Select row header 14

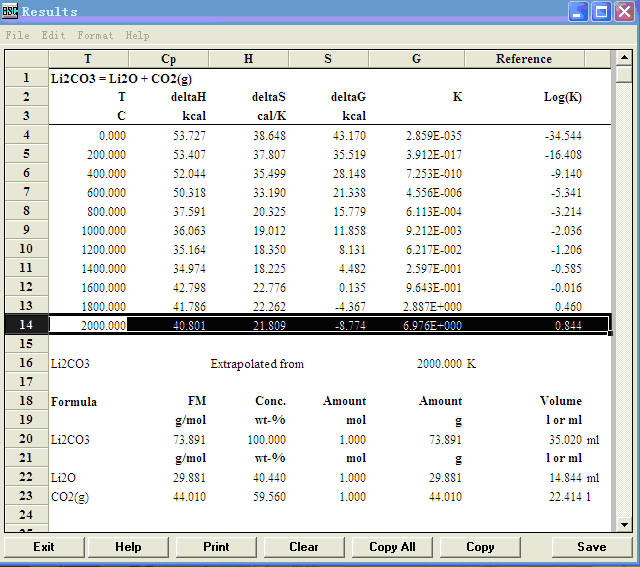[x=26, y=325]
